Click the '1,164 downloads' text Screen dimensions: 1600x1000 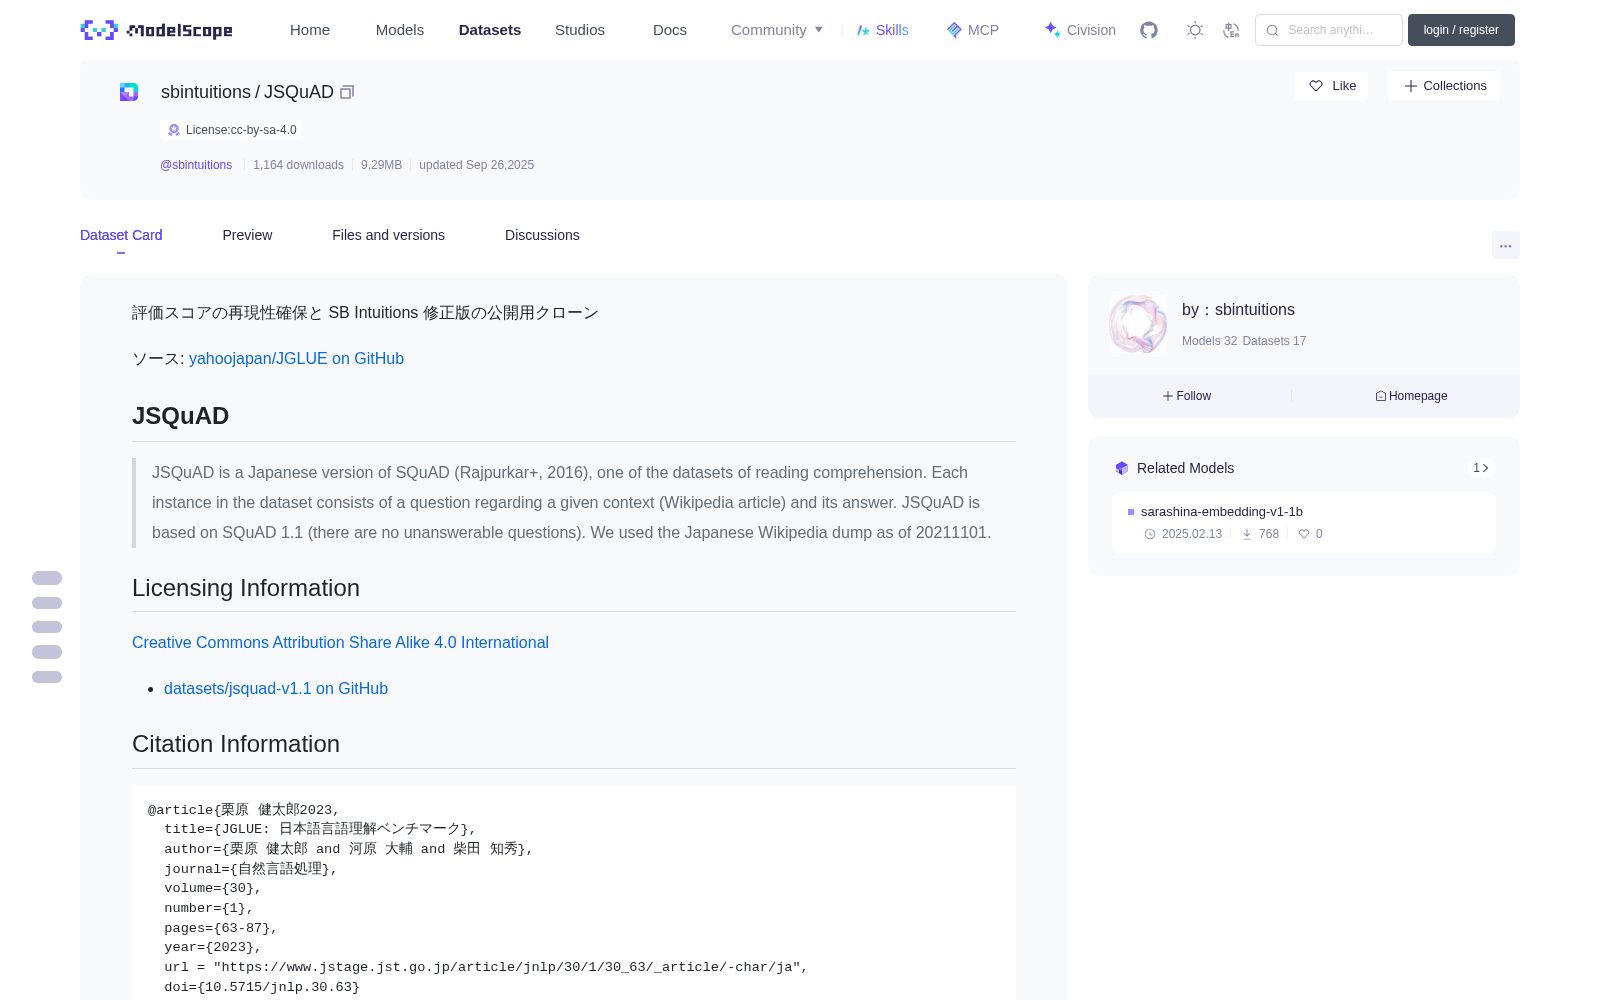click(298, 165)
